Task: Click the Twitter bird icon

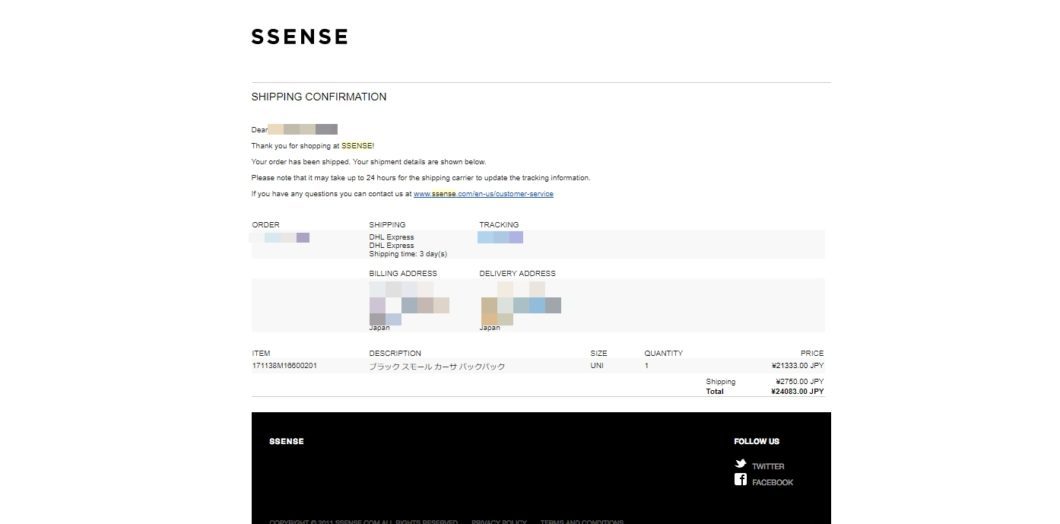Action: 740,464
